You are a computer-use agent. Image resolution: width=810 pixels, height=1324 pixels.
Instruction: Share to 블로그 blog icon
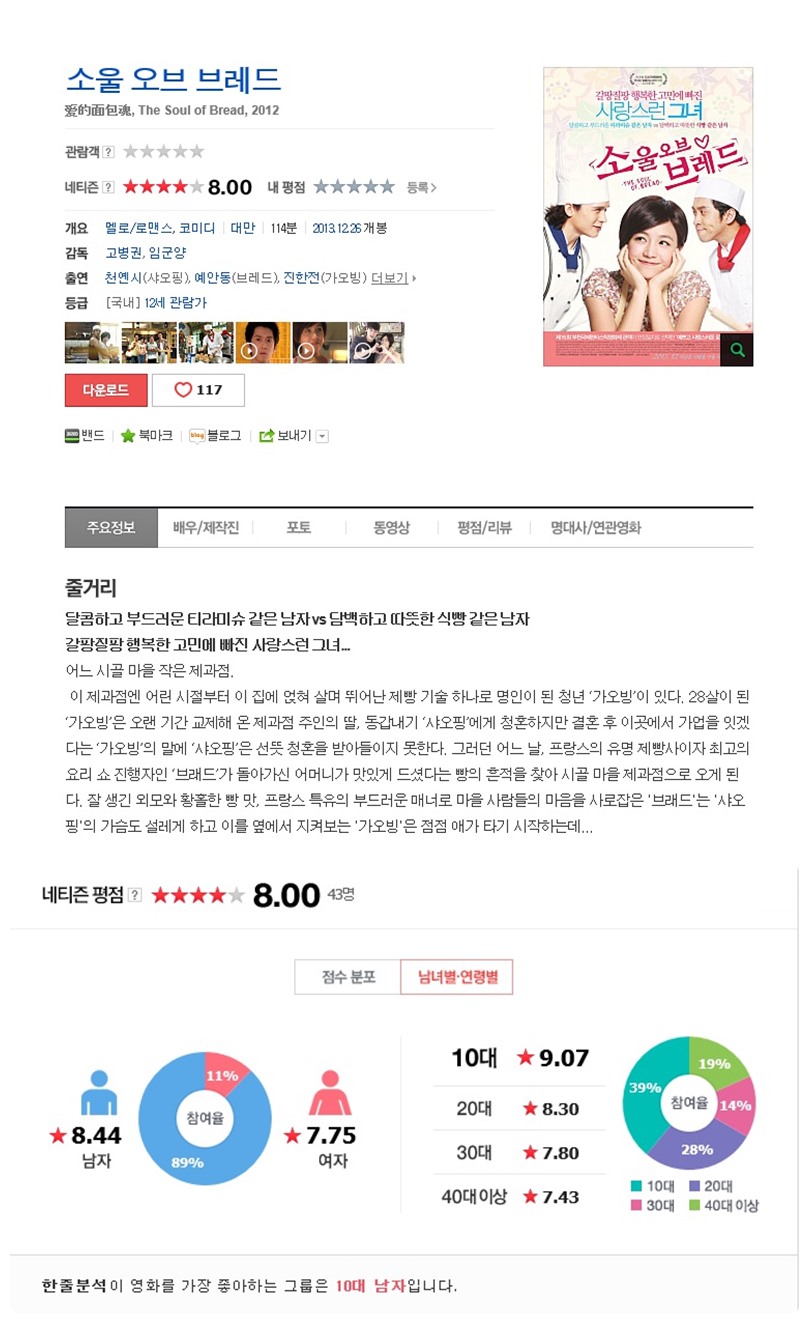point(197,436)
